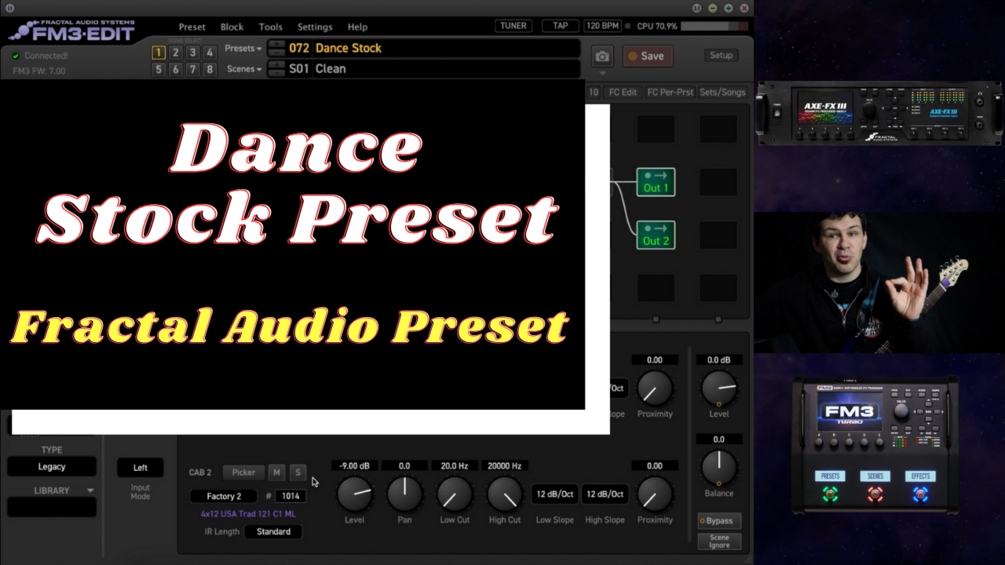Click the Setup button

tap(721, 55)
